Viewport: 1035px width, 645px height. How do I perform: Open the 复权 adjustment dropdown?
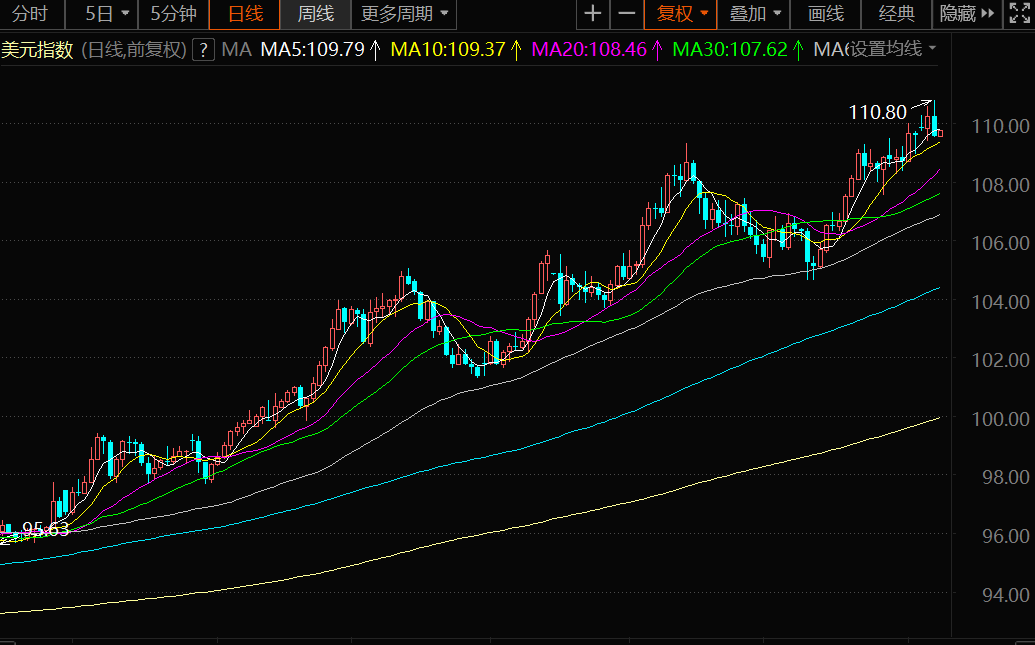pos(682,14)
